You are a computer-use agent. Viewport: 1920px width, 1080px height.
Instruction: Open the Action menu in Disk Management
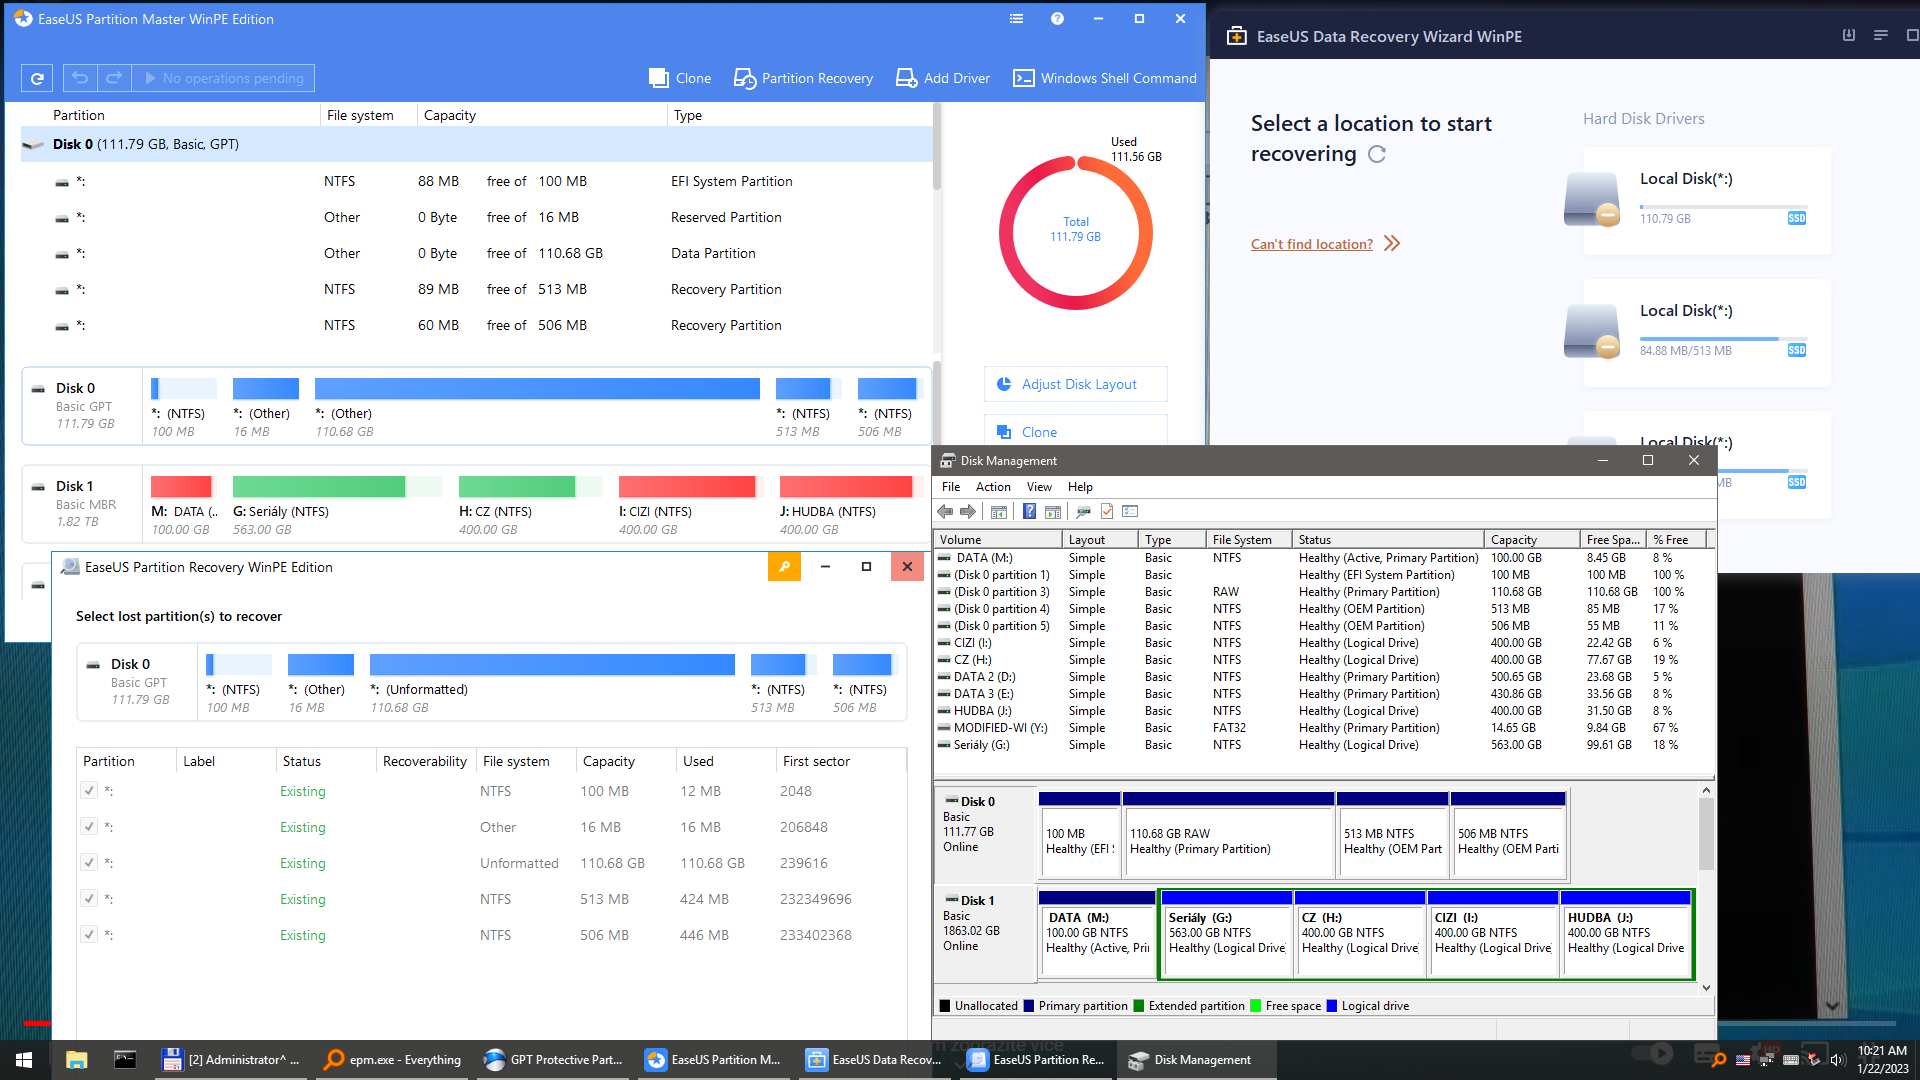pyautogui.click(x=992, y=487)
